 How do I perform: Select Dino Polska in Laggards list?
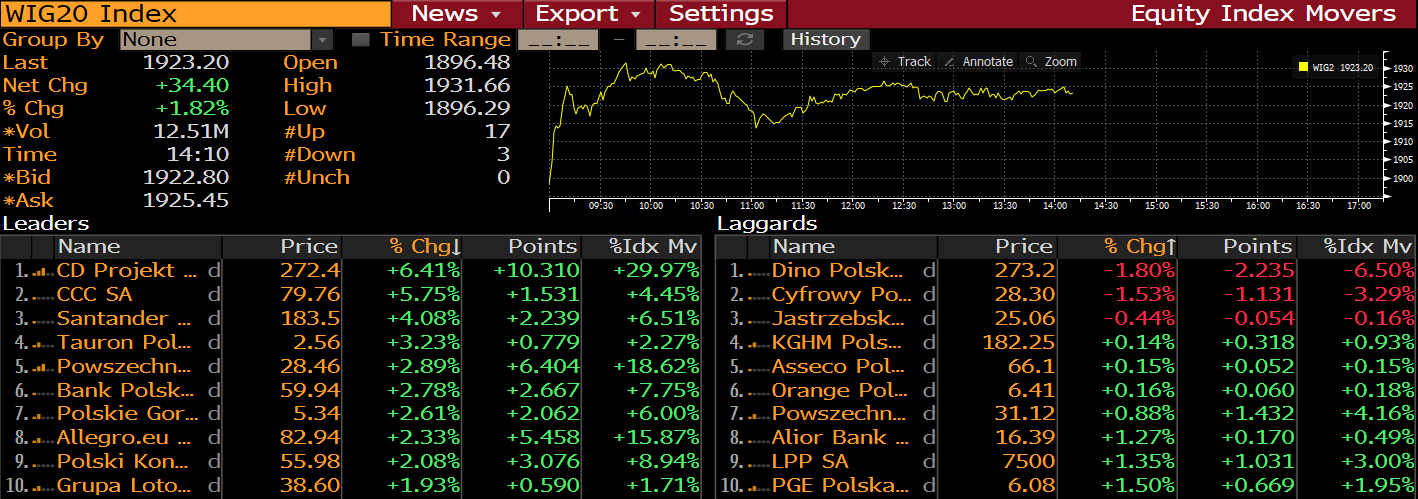point(839,271)
